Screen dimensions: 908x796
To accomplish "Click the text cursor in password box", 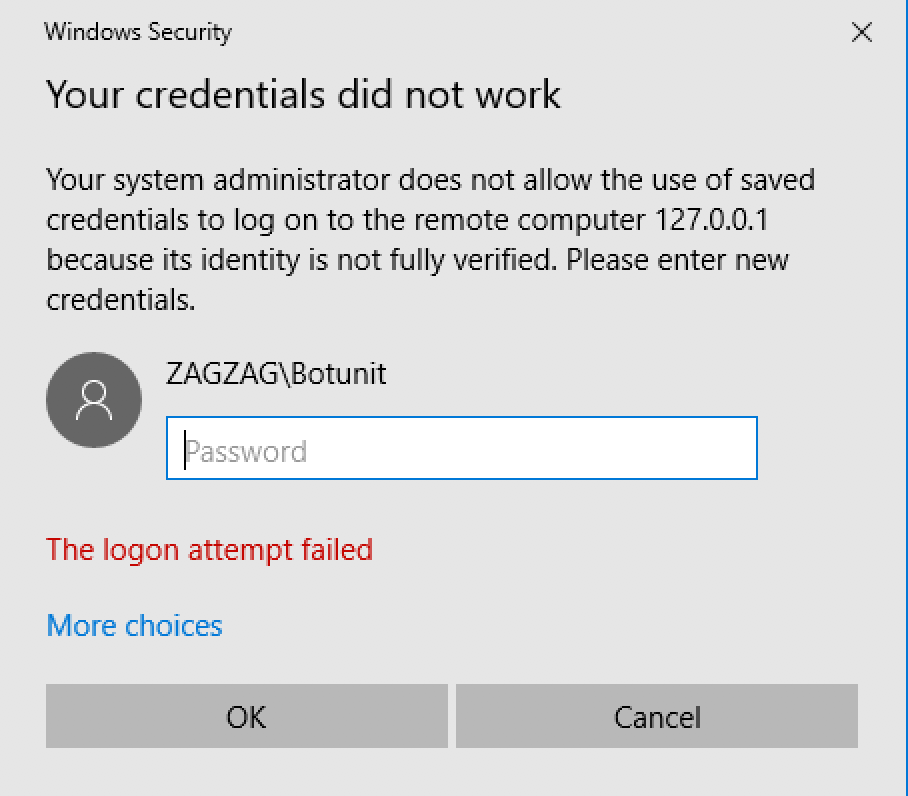I will (x=185, y=449).
